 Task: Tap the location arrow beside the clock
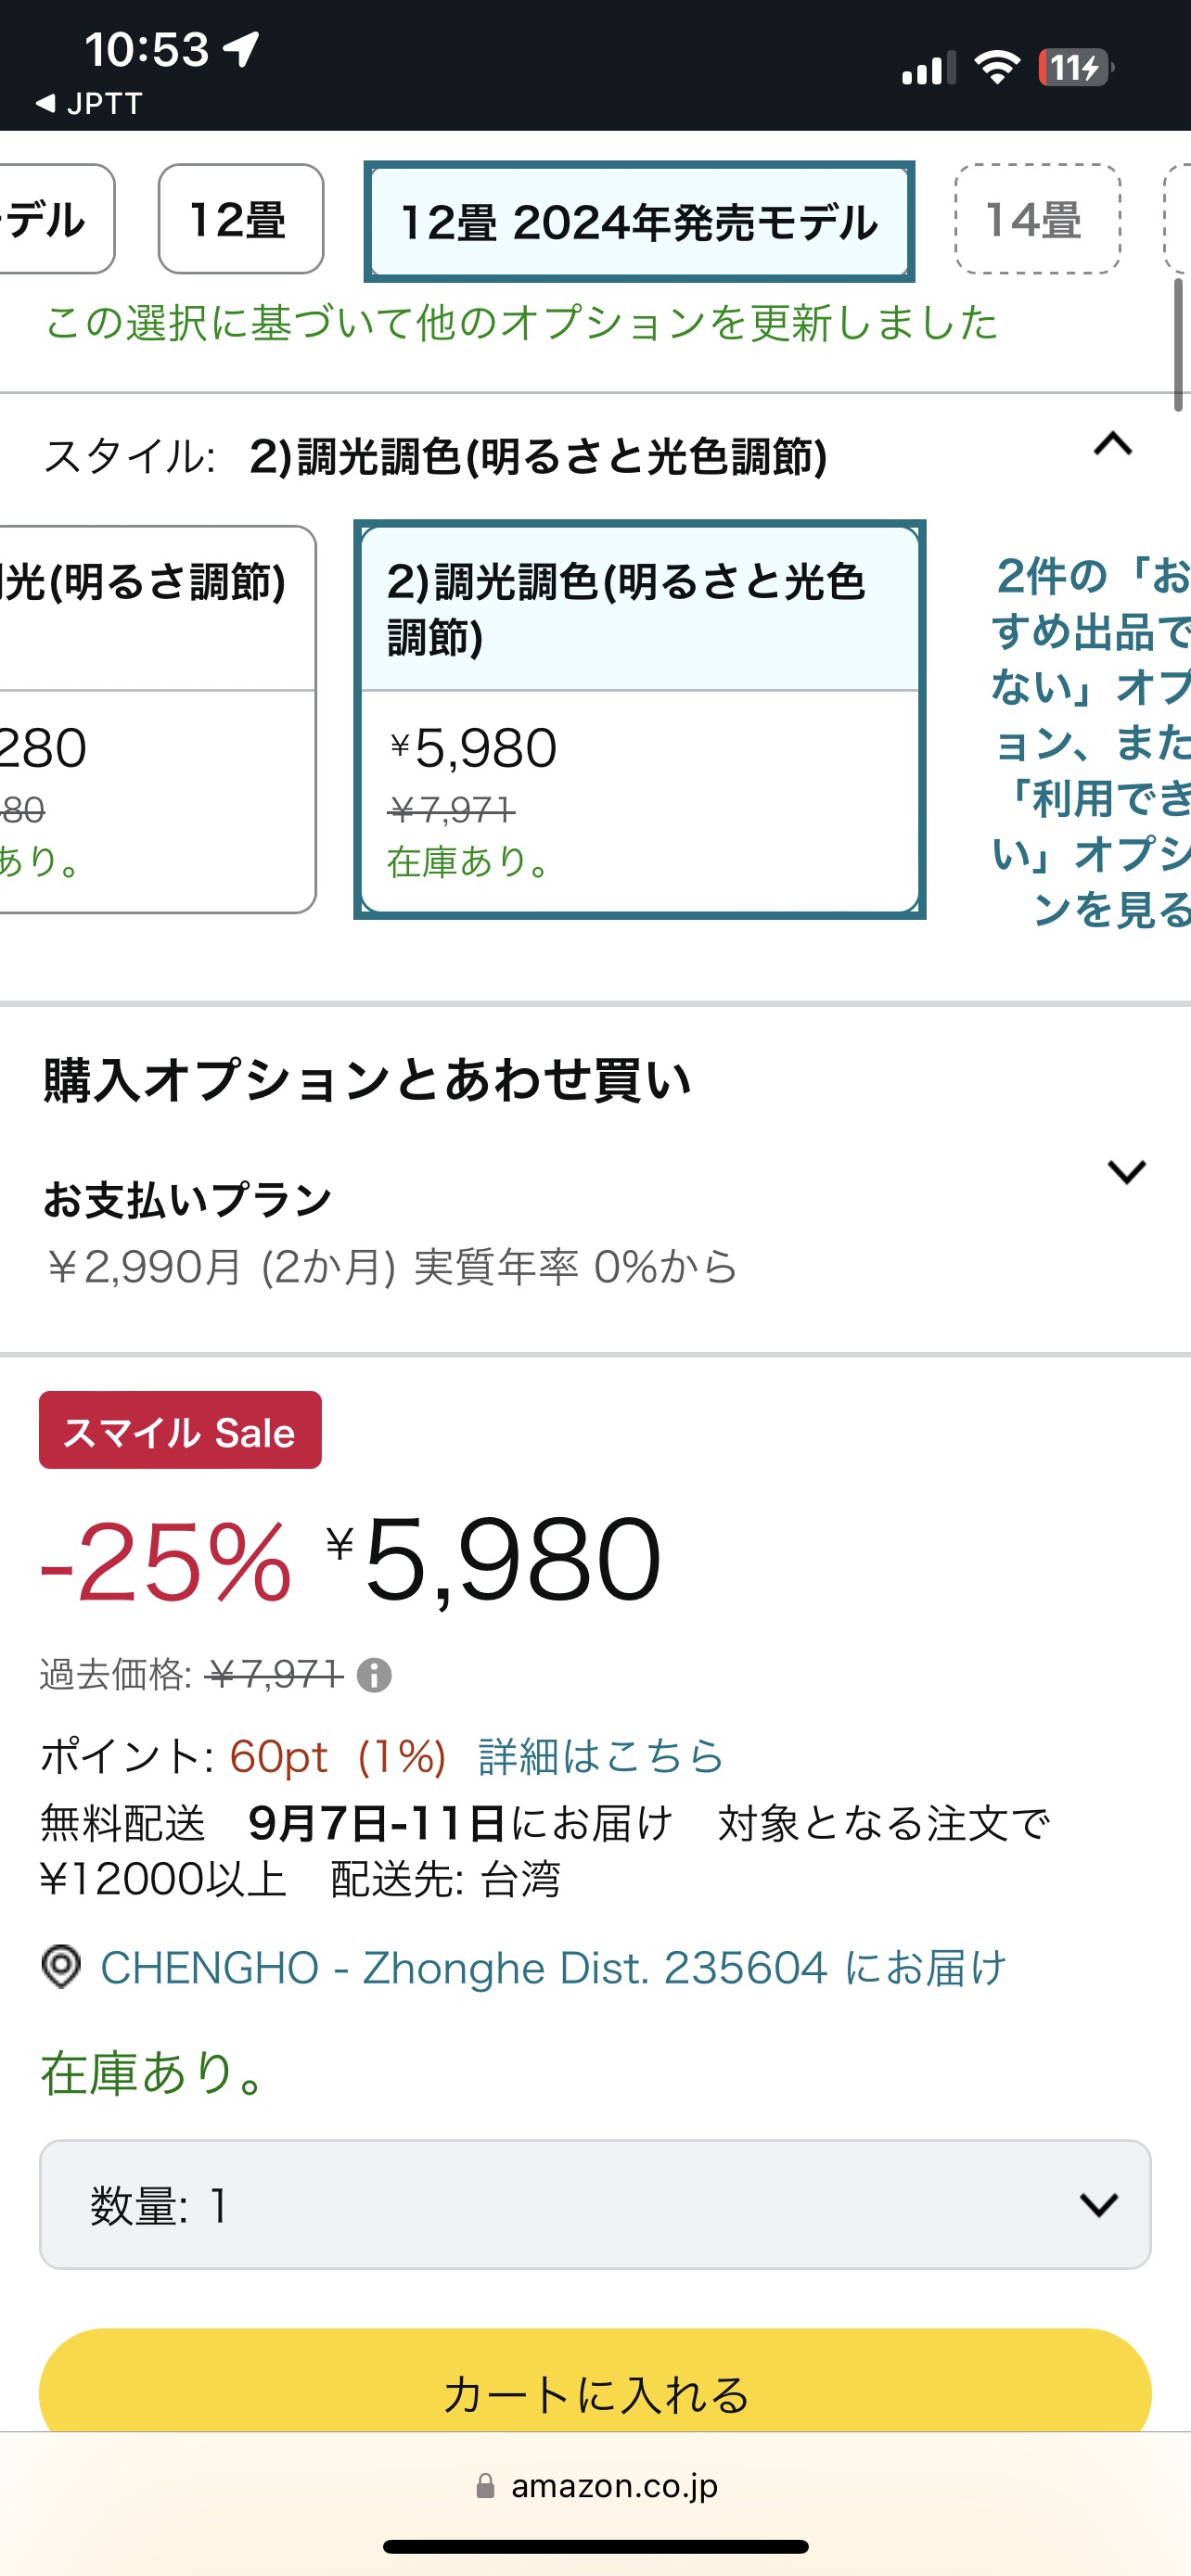tap(241, 49)
